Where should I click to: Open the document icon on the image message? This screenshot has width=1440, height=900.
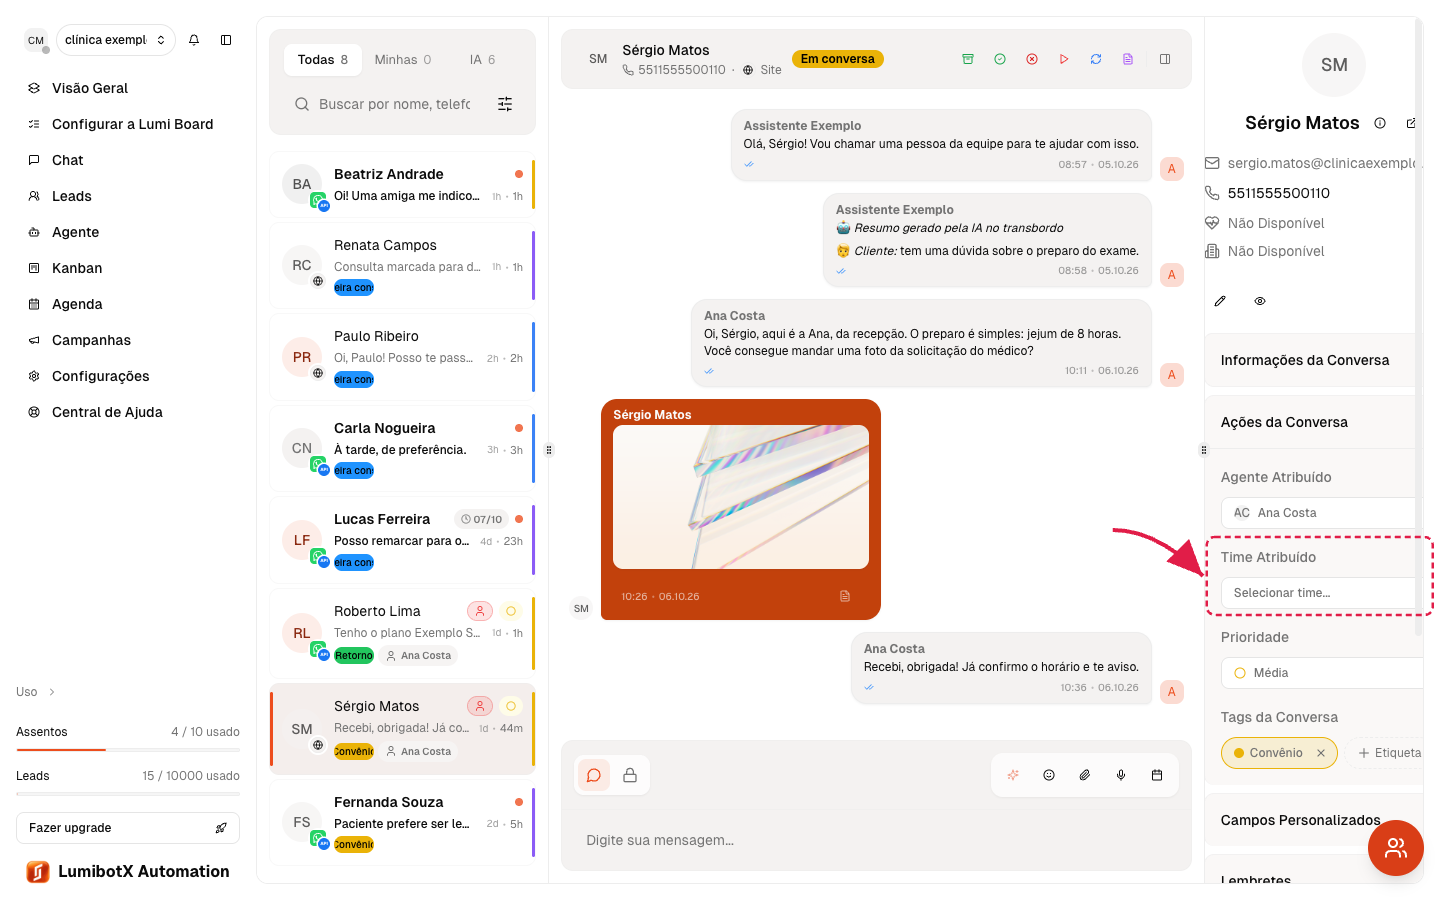point(845,596)
